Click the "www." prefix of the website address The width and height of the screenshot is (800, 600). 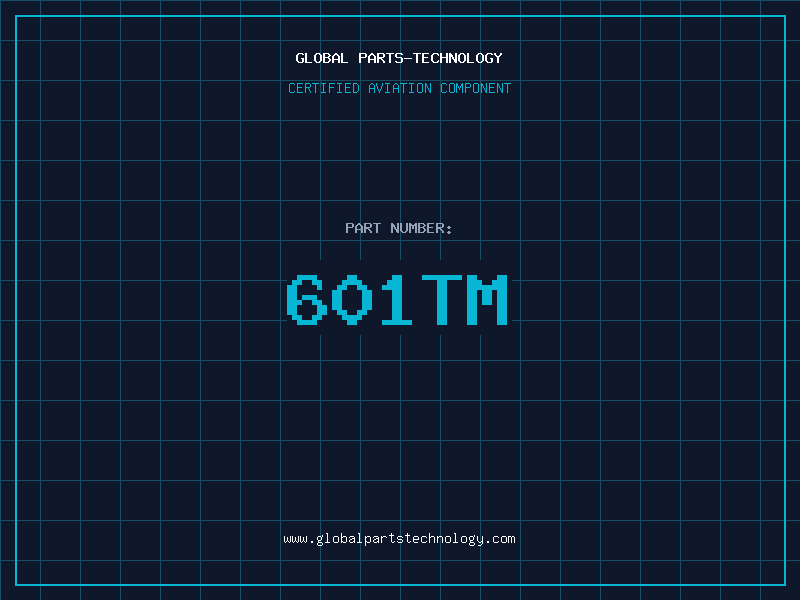pyautogui.click(x=298, y=539)
